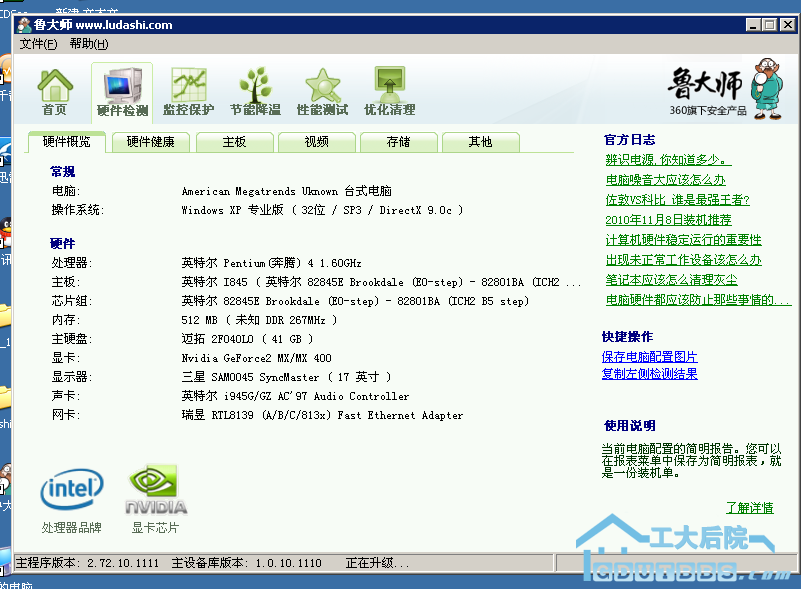The image size is (801, 589).
Task: Click status bar 主程序版本 2.72.10.1111
Action: tap(87, 563)
